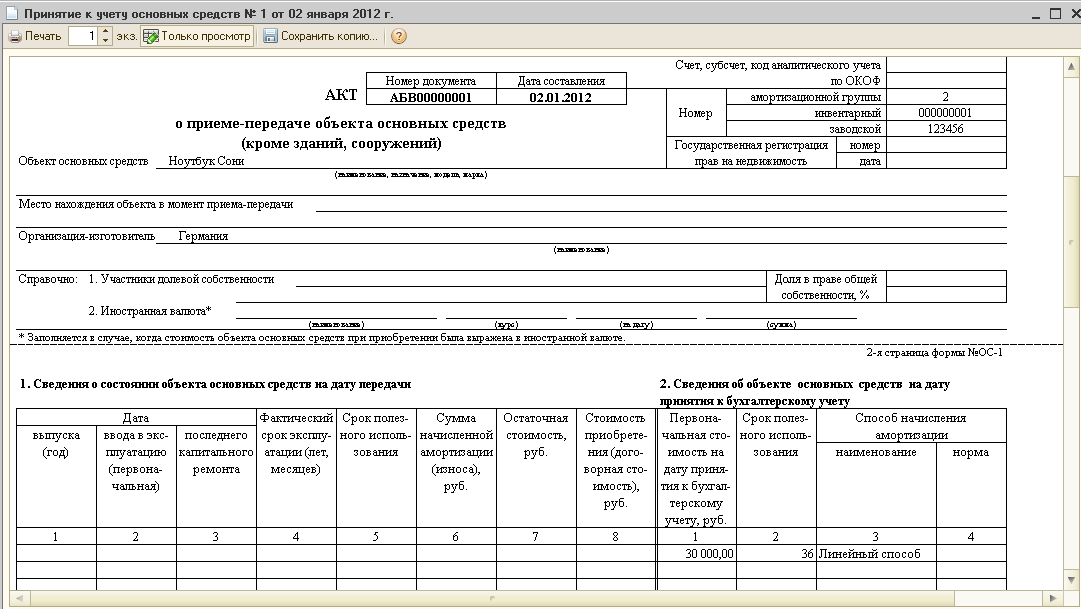Select initial cost cell 30 000,00
This screenshot has height=609, width=1081.
click(x=696, y=554)
